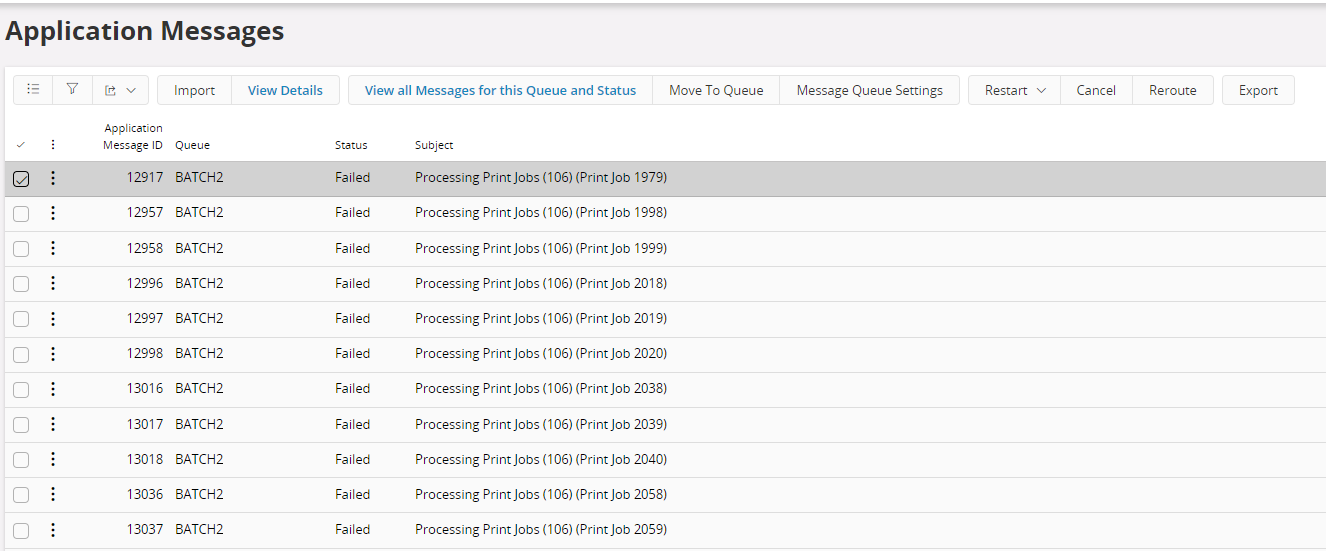
Task: Toggle the select-all checkmark in header
Action: (x=21, y=145)
